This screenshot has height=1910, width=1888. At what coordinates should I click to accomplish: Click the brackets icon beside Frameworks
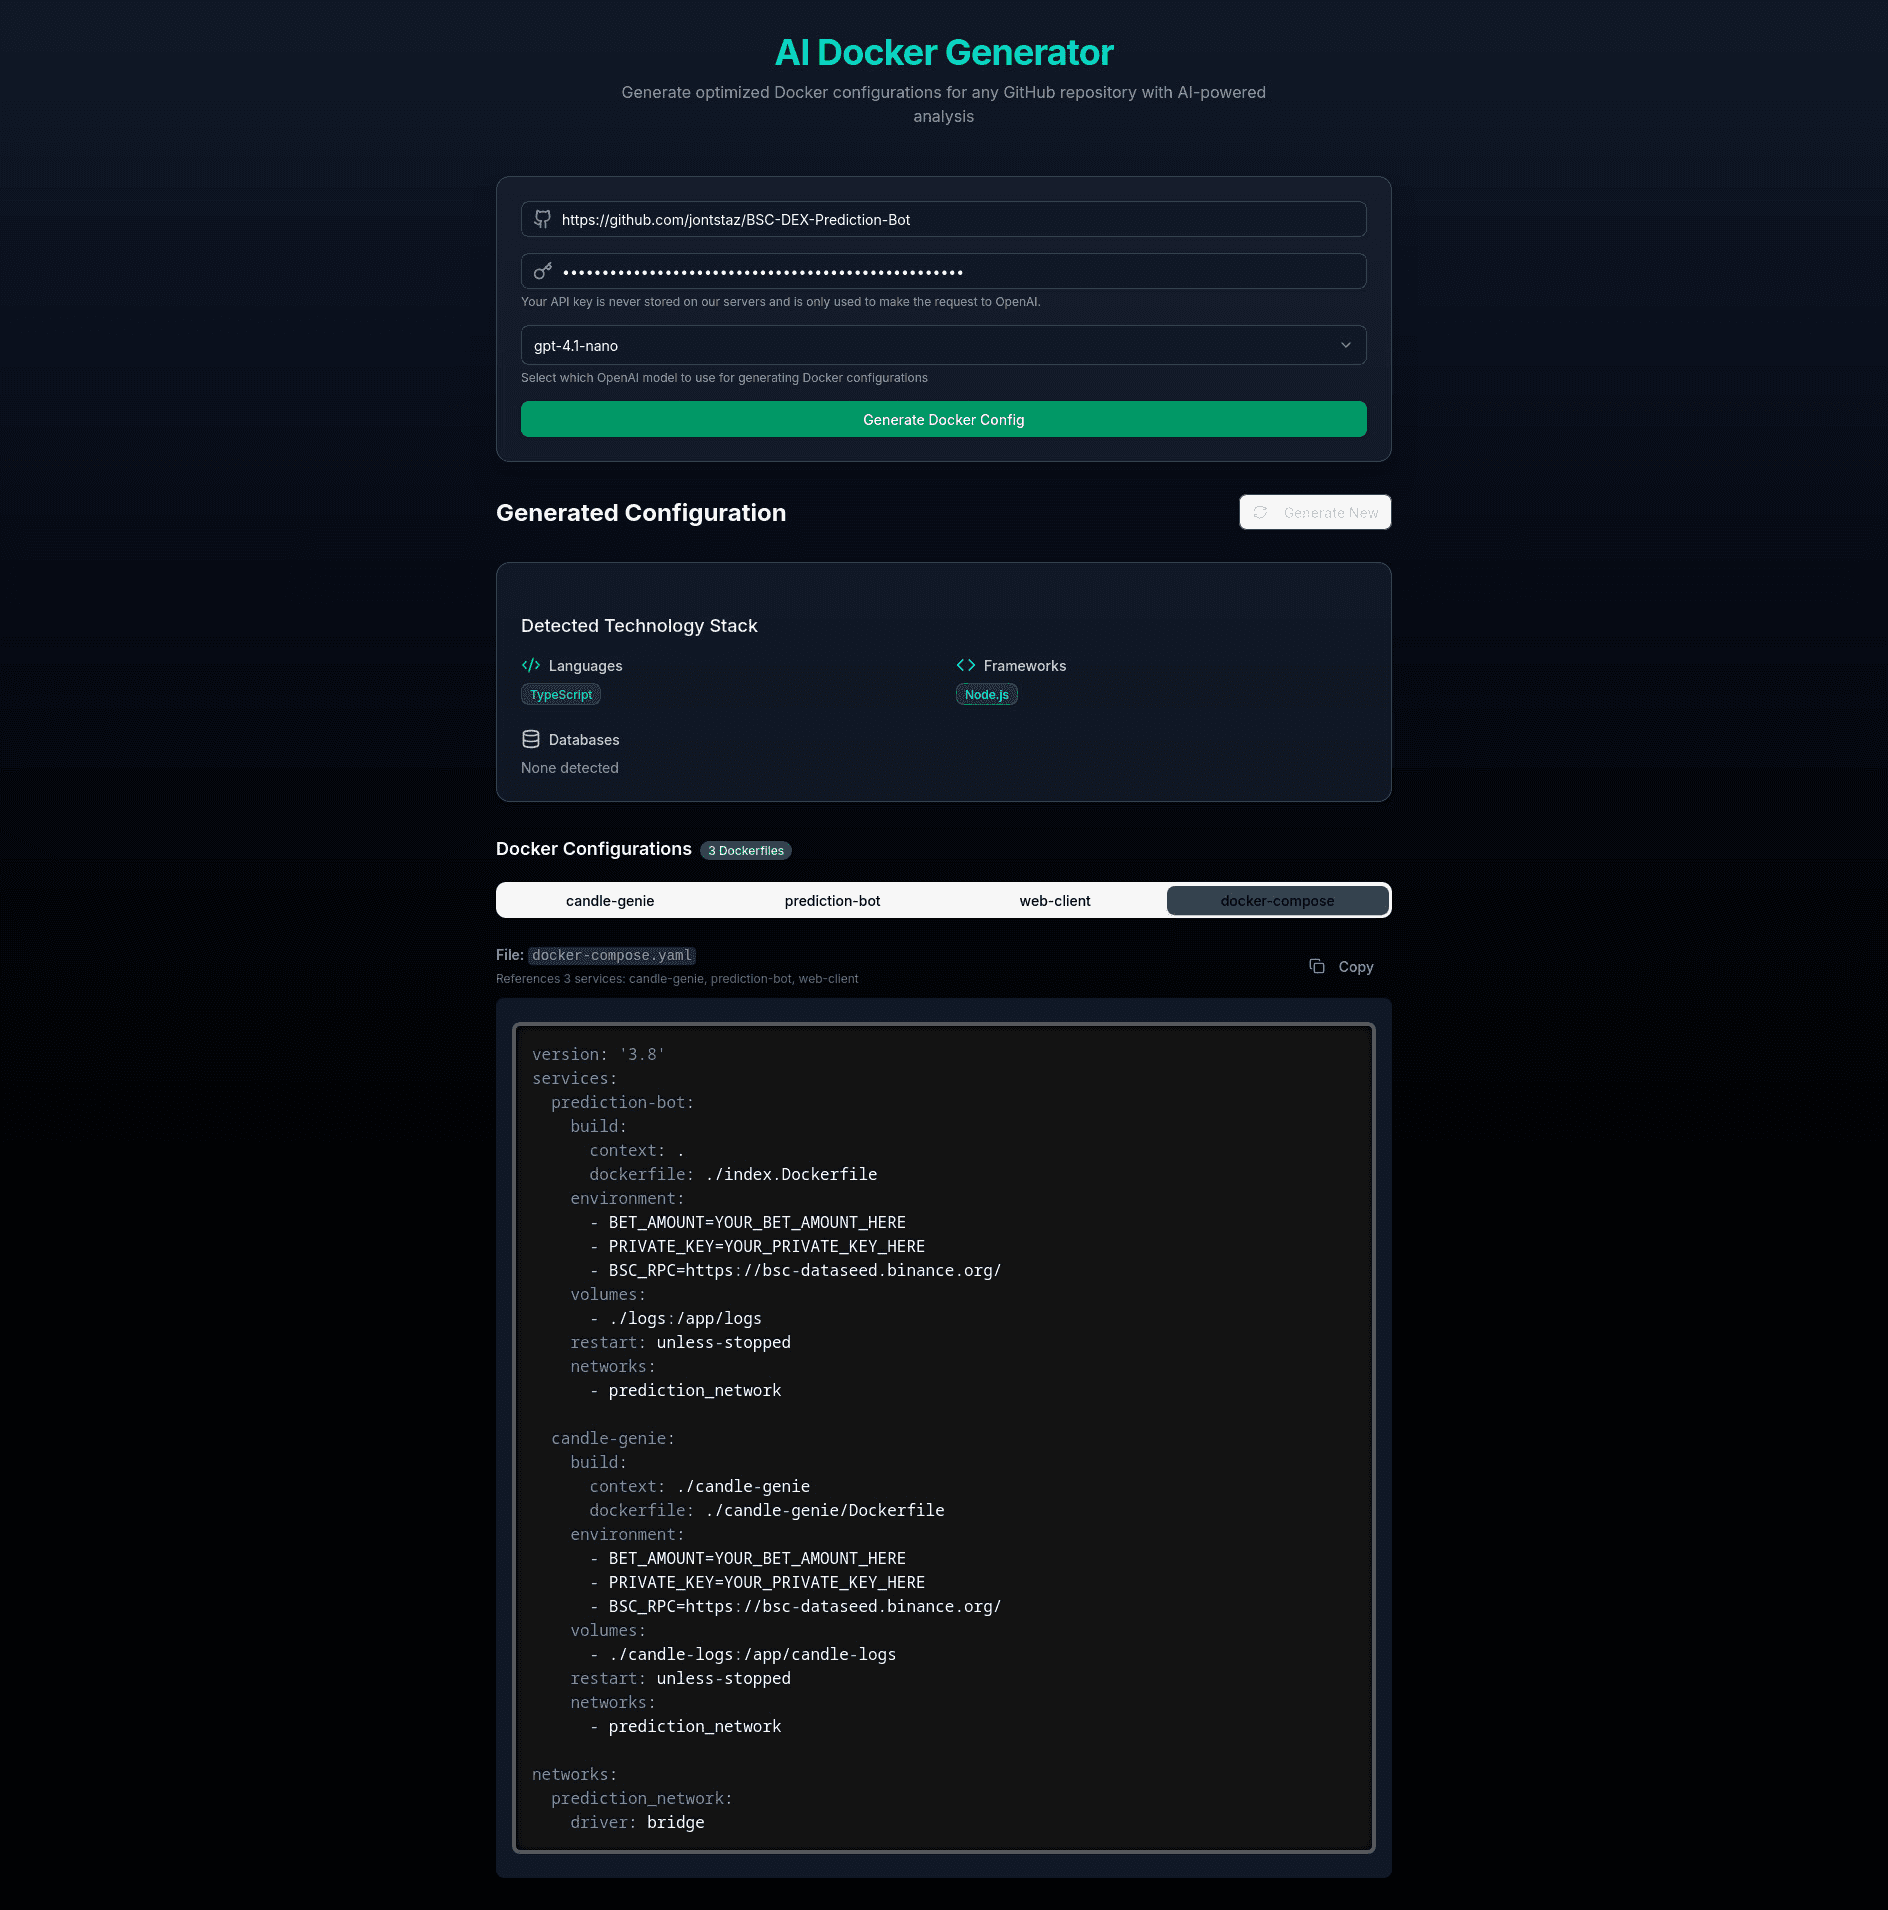[966, 665]
